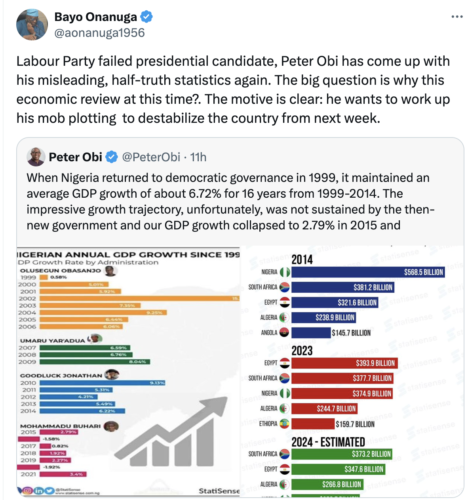
Task: Click the main tweet text about Labour Party
Action: tap(233, 90)
